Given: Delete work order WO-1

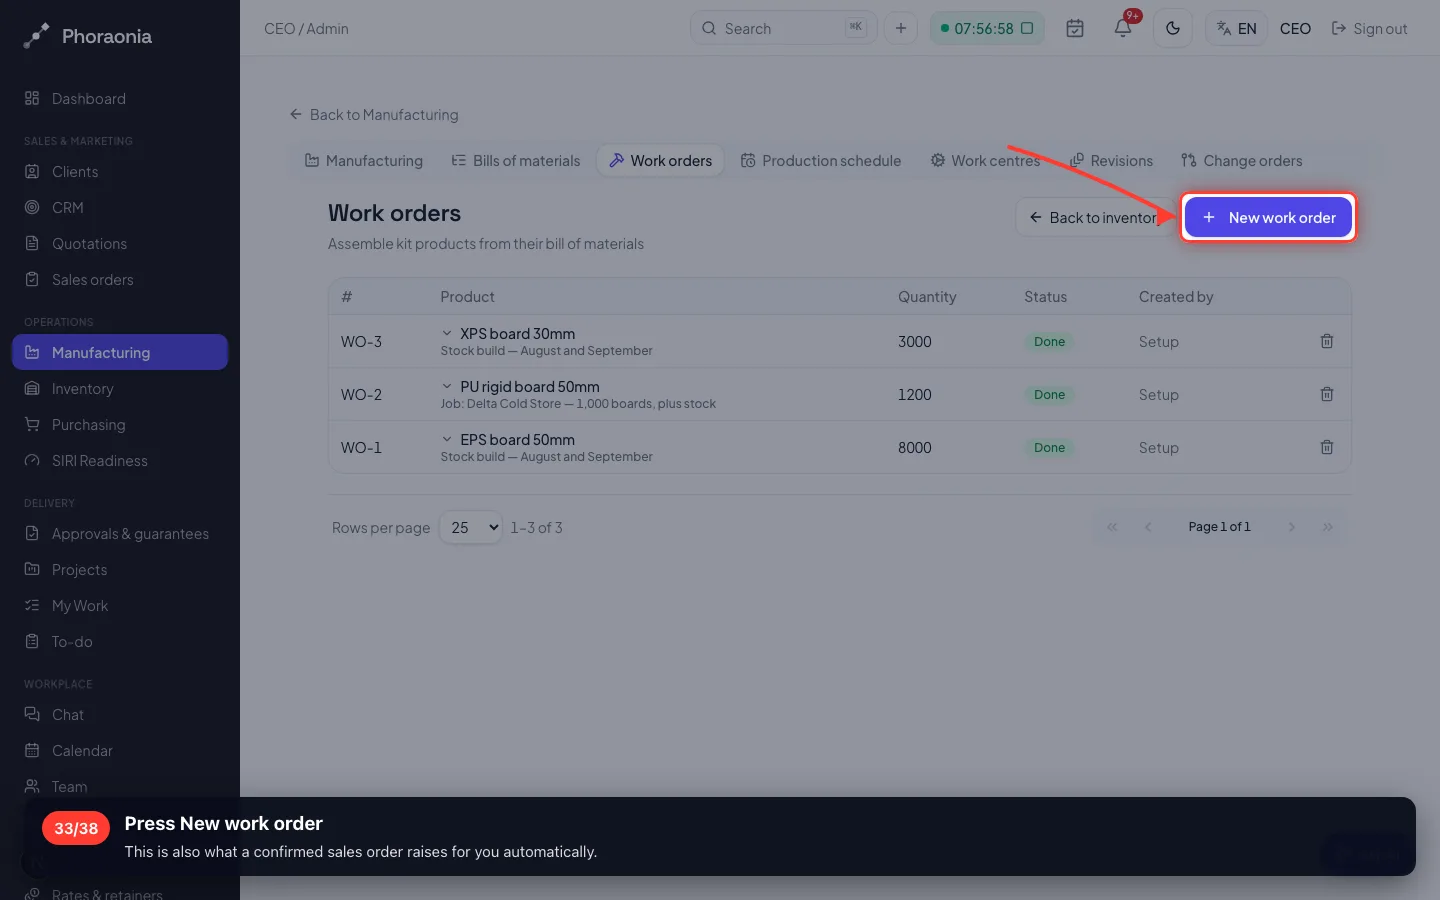Looking at the screenshot, I should pyautogui.click(x=1327, y=447).
